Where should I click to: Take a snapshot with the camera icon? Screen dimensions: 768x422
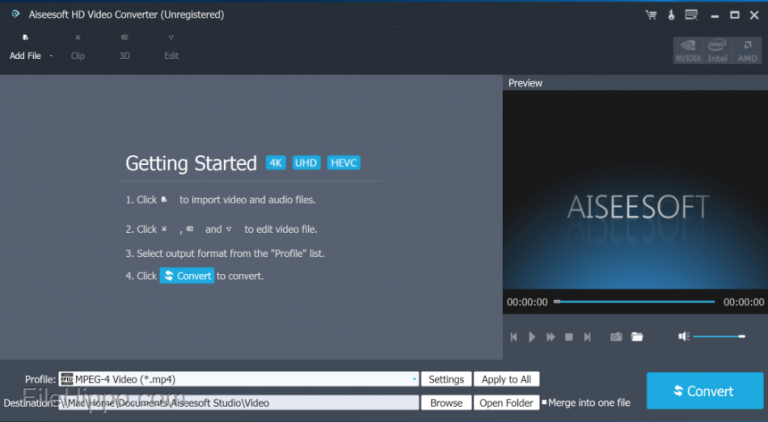click(616, 337)
